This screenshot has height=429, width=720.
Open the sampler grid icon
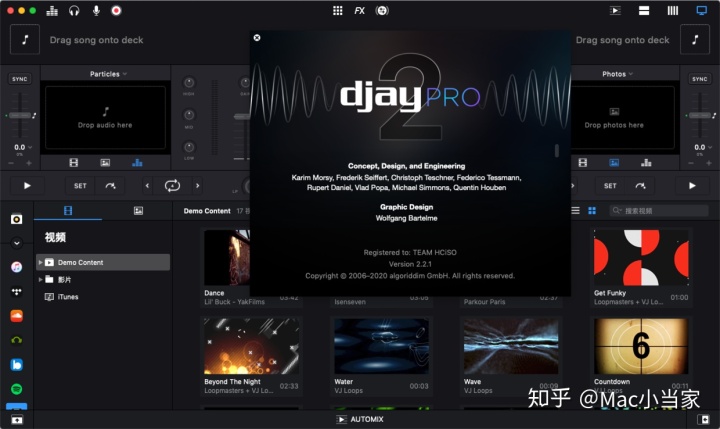(338, 11)
